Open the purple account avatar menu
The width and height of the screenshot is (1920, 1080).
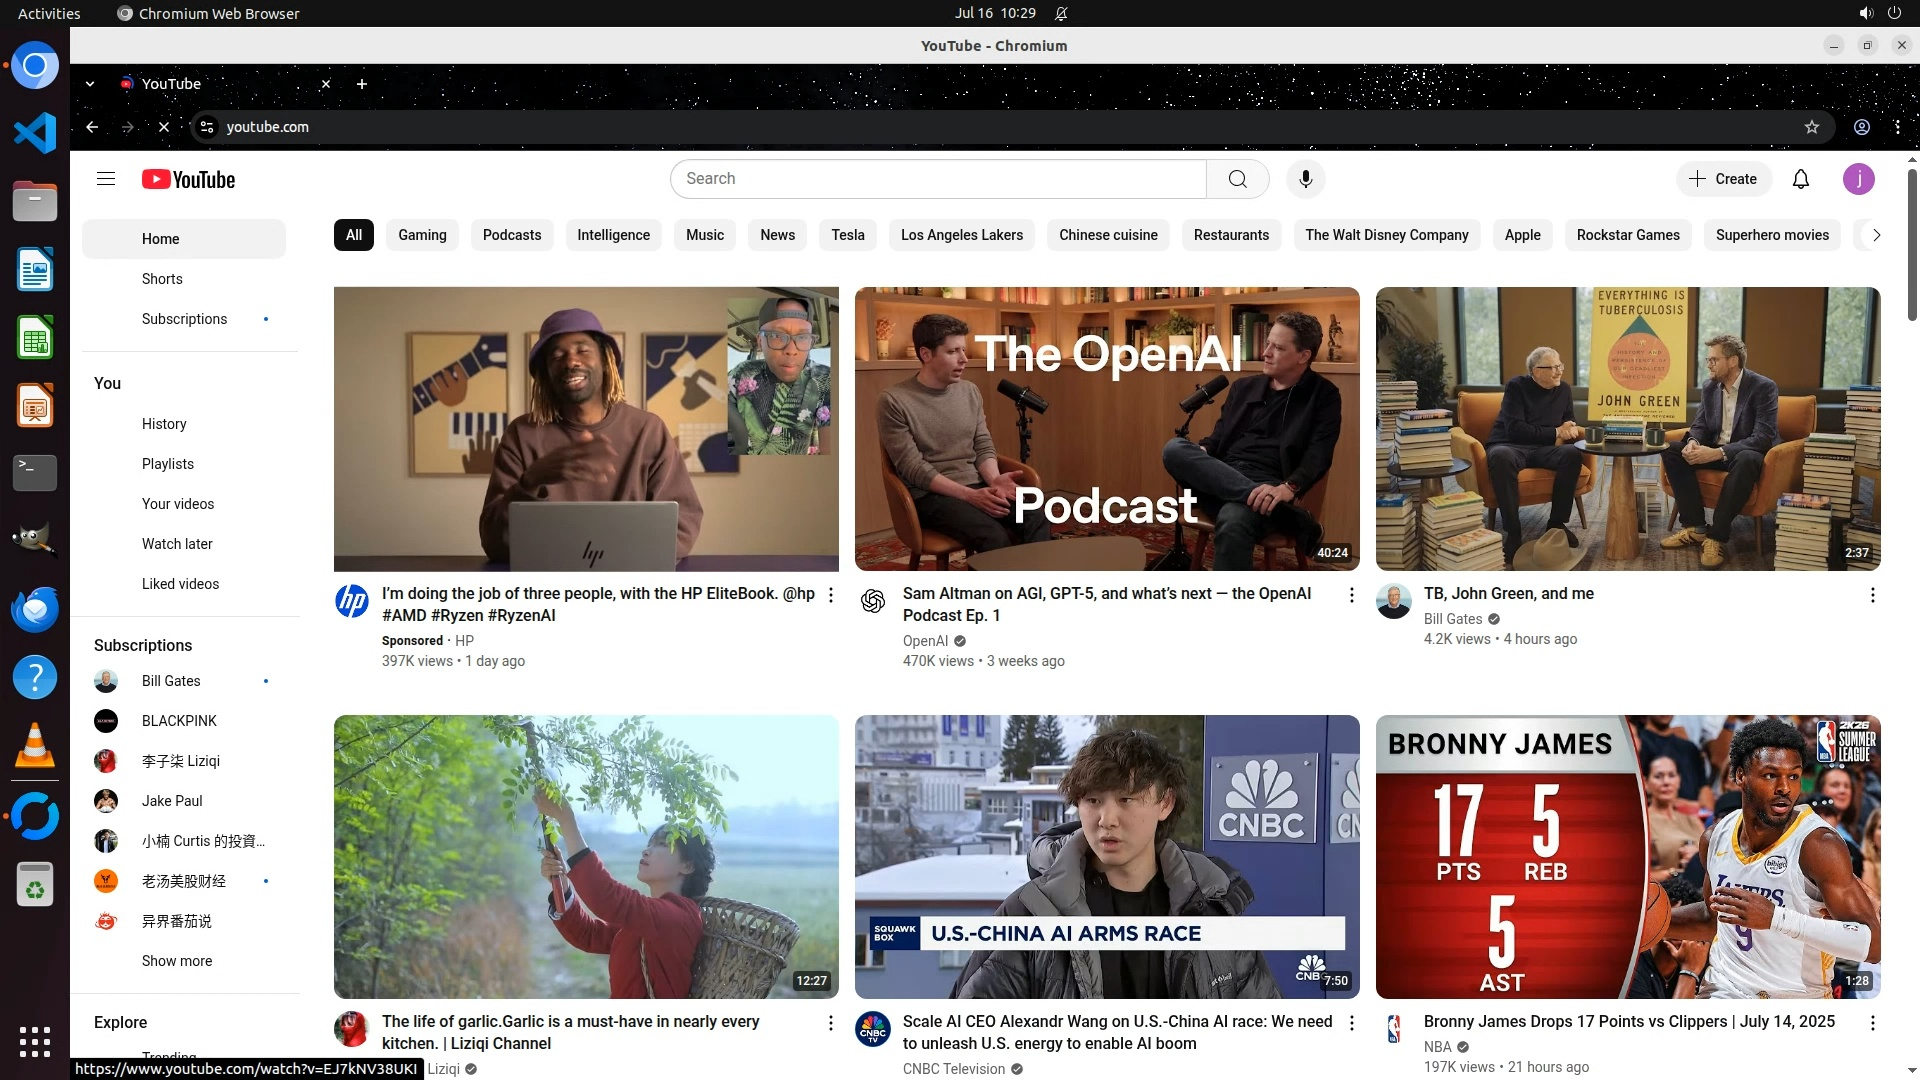pos(1858,179)
